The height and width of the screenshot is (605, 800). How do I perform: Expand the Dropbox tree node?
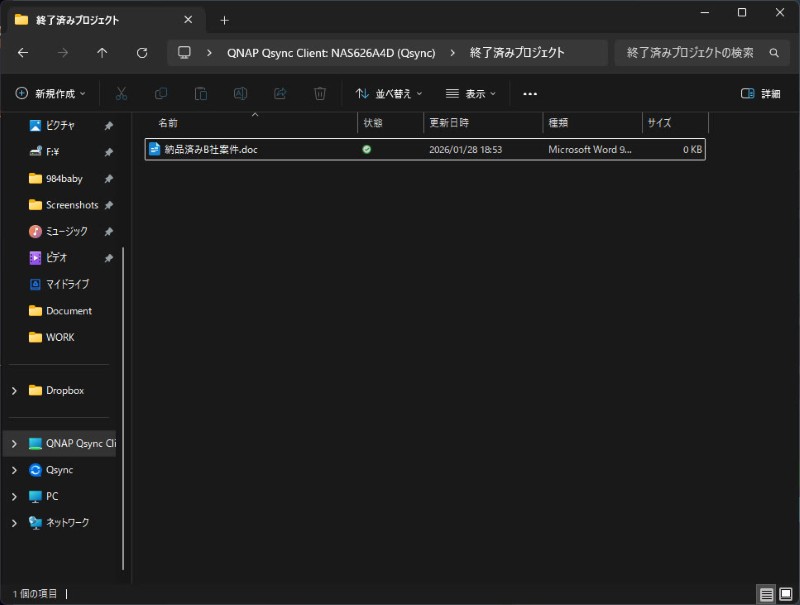pyautogui.click(x=14, y=391)
